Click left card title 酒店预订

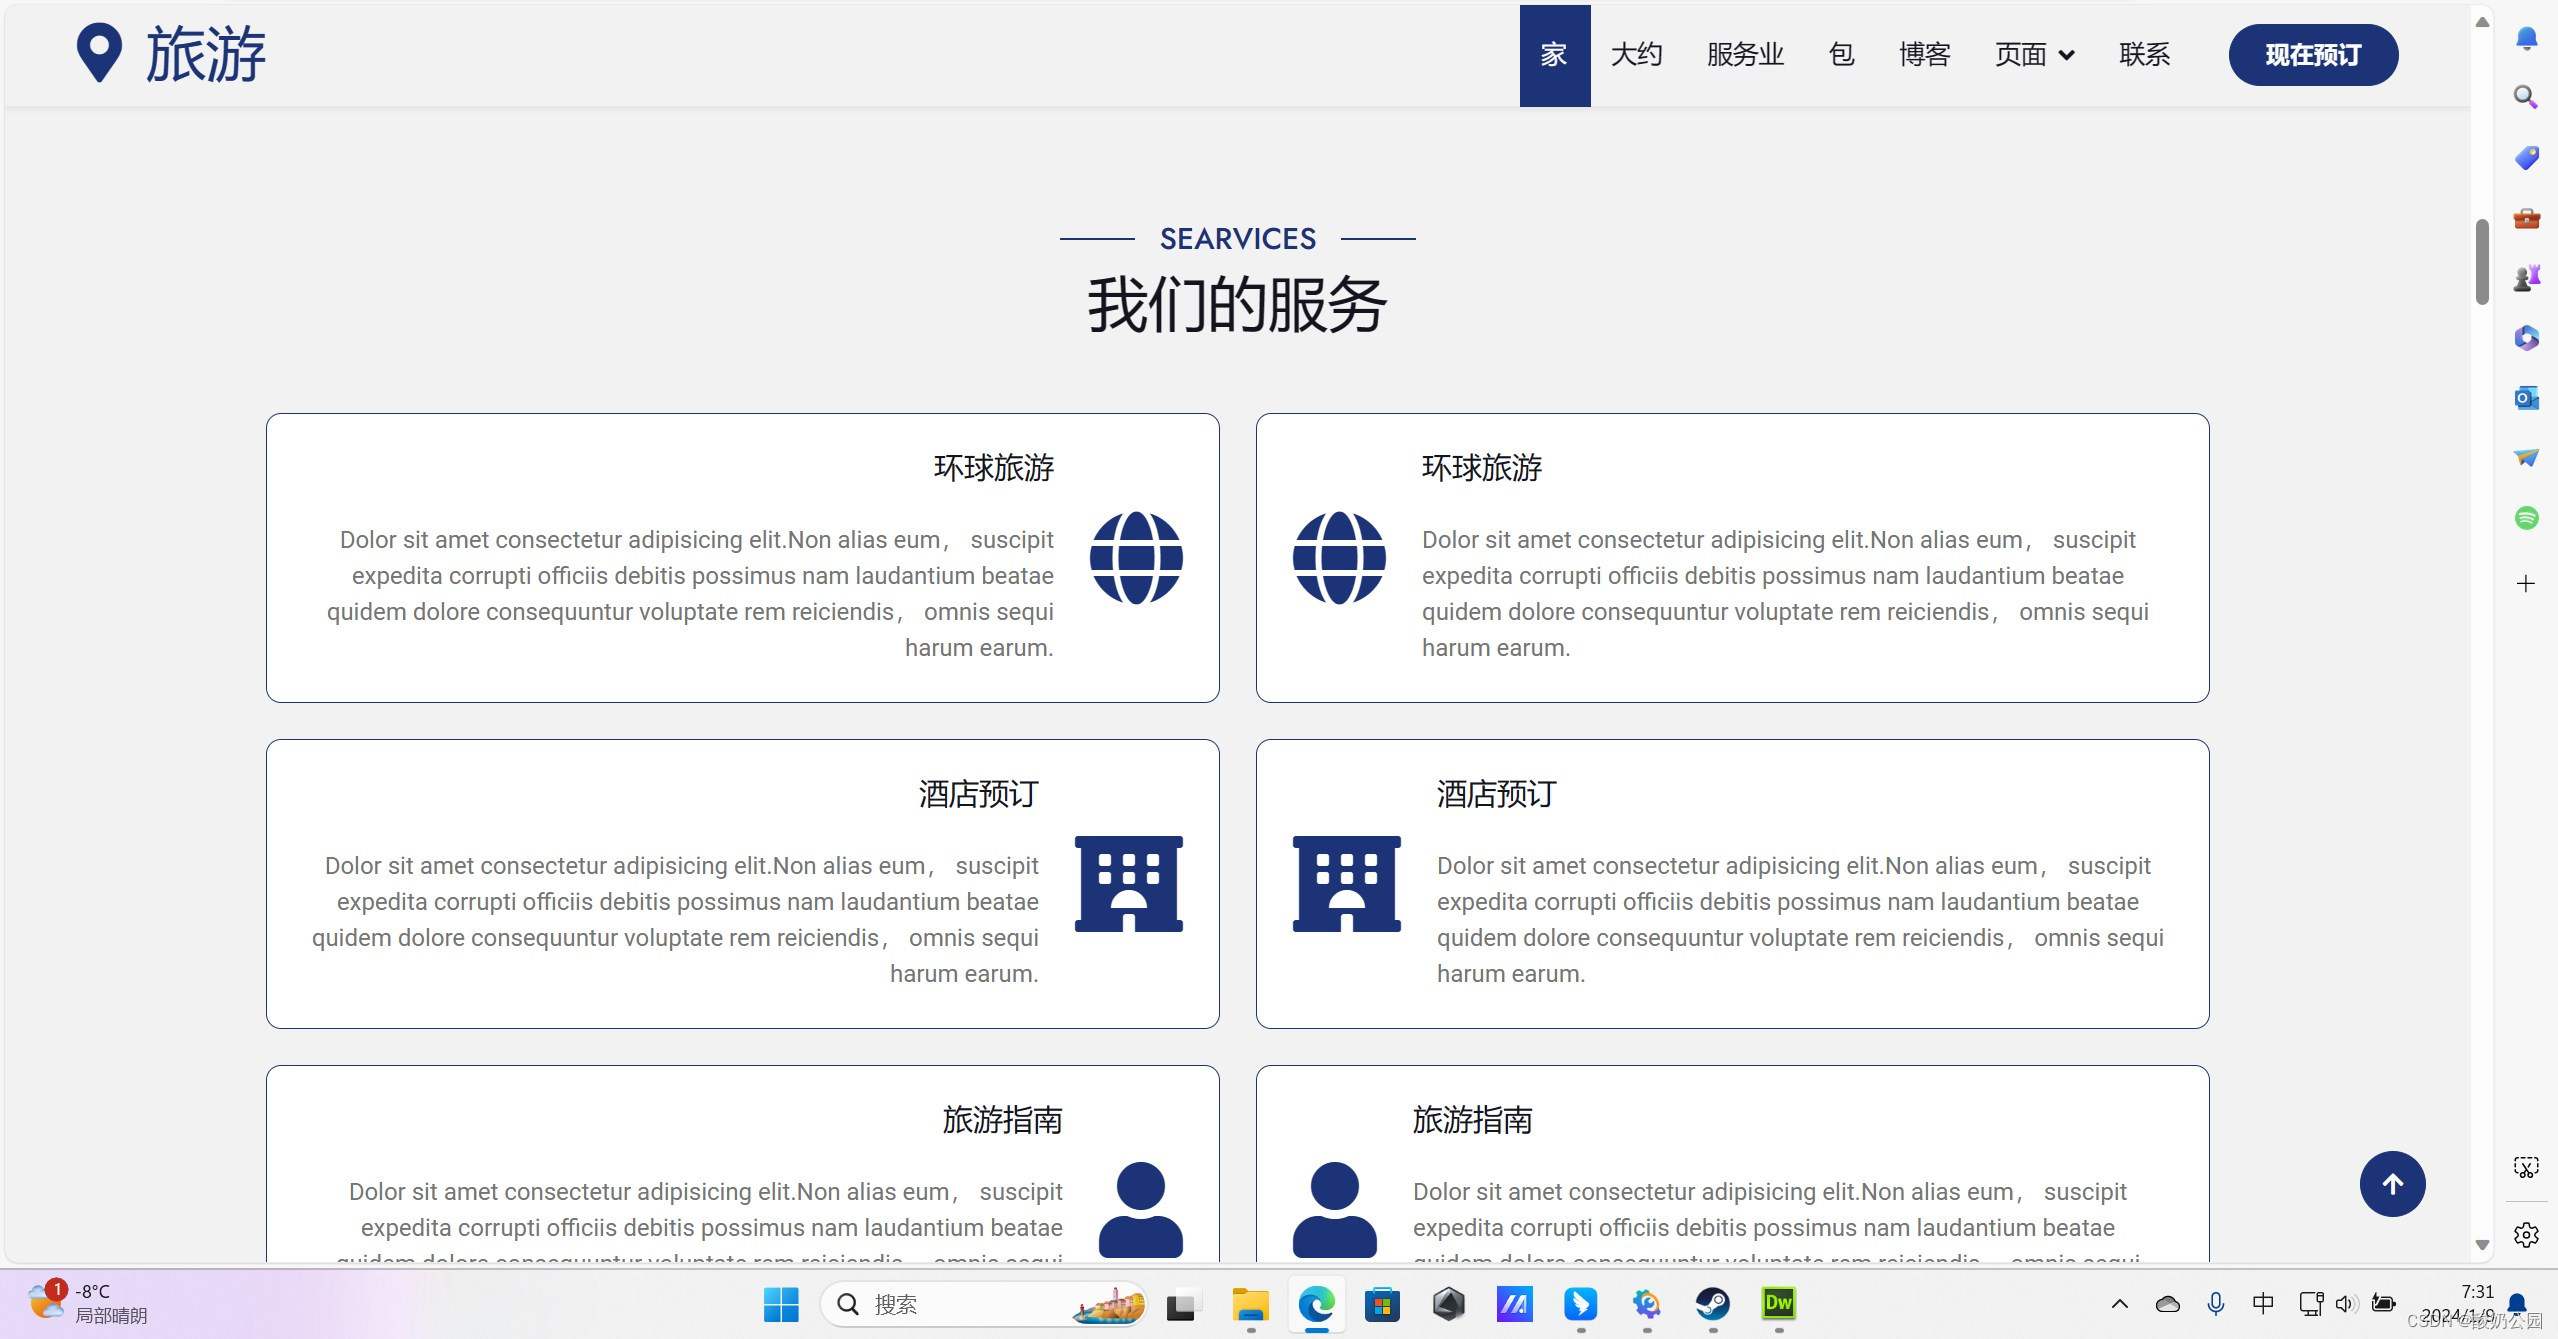pos(978,794)
